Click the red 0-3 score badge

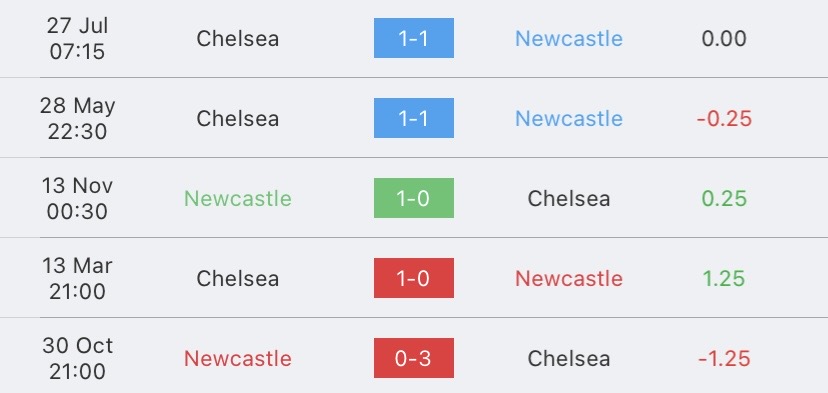[413, 358]
